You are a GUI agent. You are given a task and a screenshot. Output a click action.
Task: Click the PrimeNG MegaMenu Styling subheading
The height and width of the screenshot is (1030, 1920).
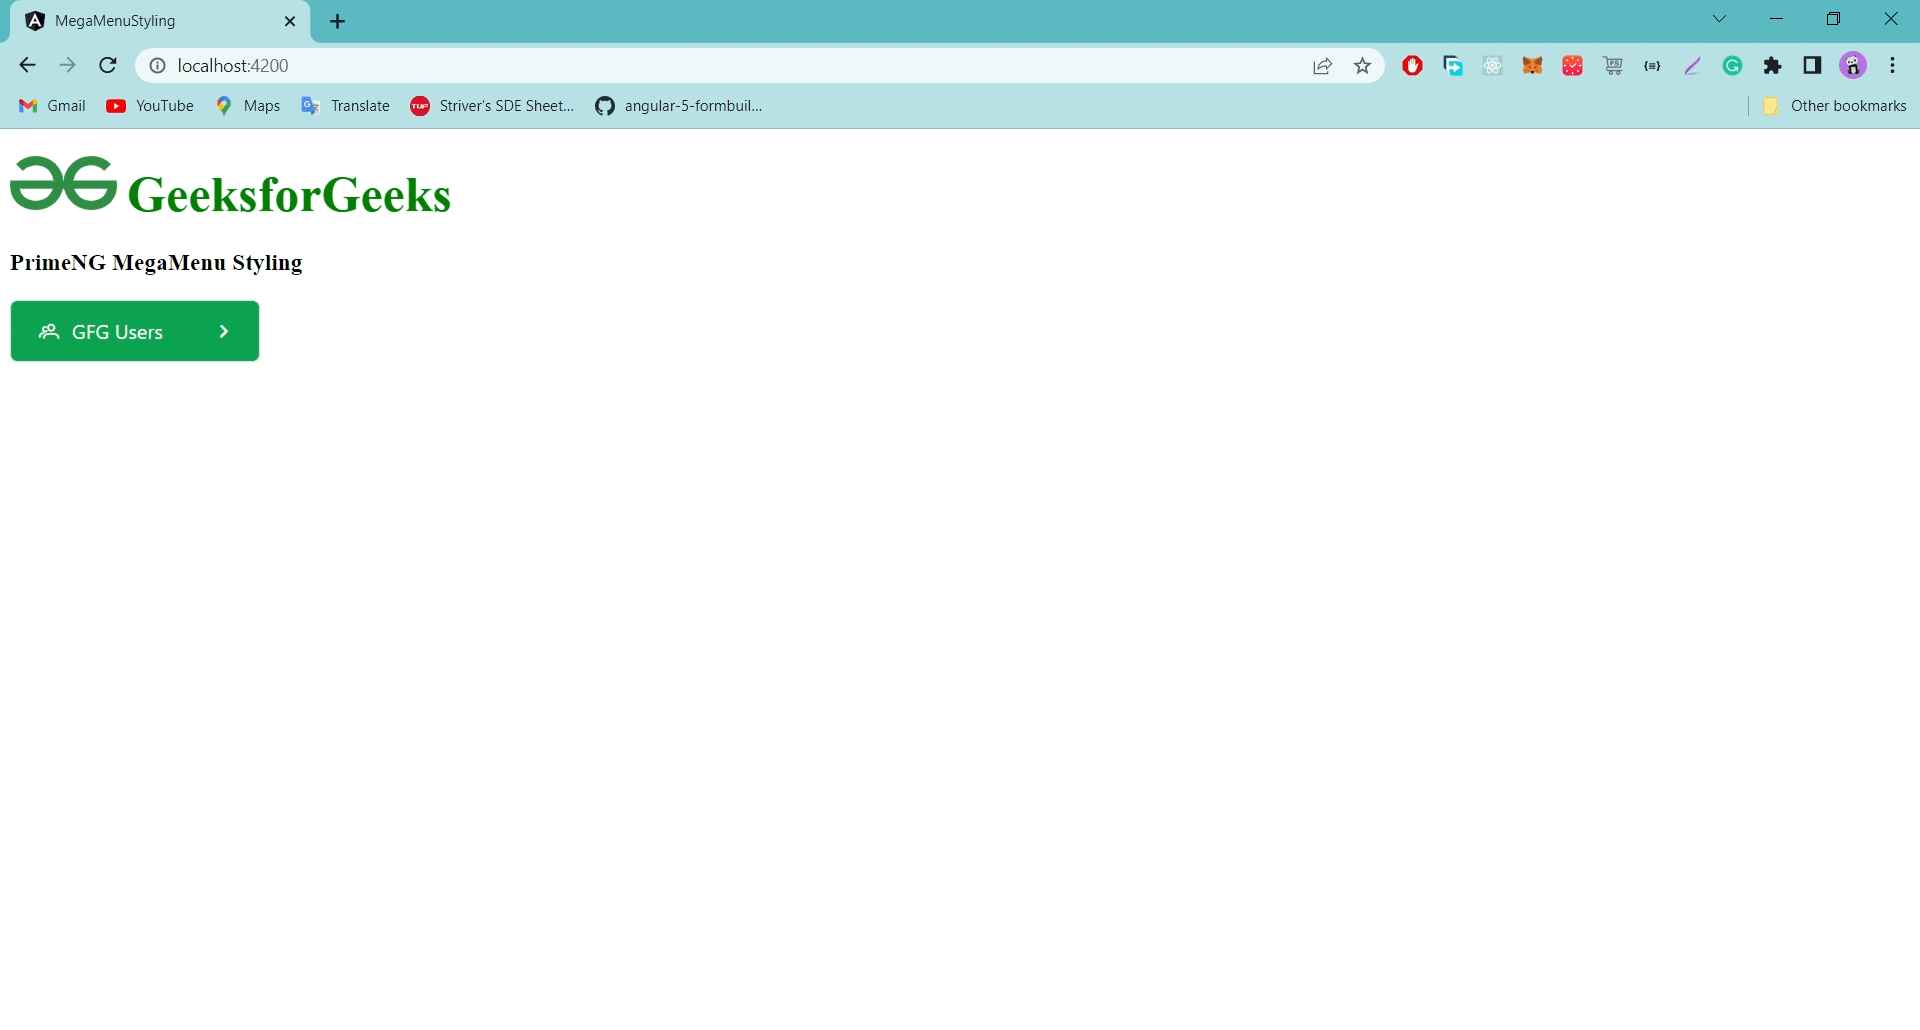pyautogui.click(x=156, y=262)
